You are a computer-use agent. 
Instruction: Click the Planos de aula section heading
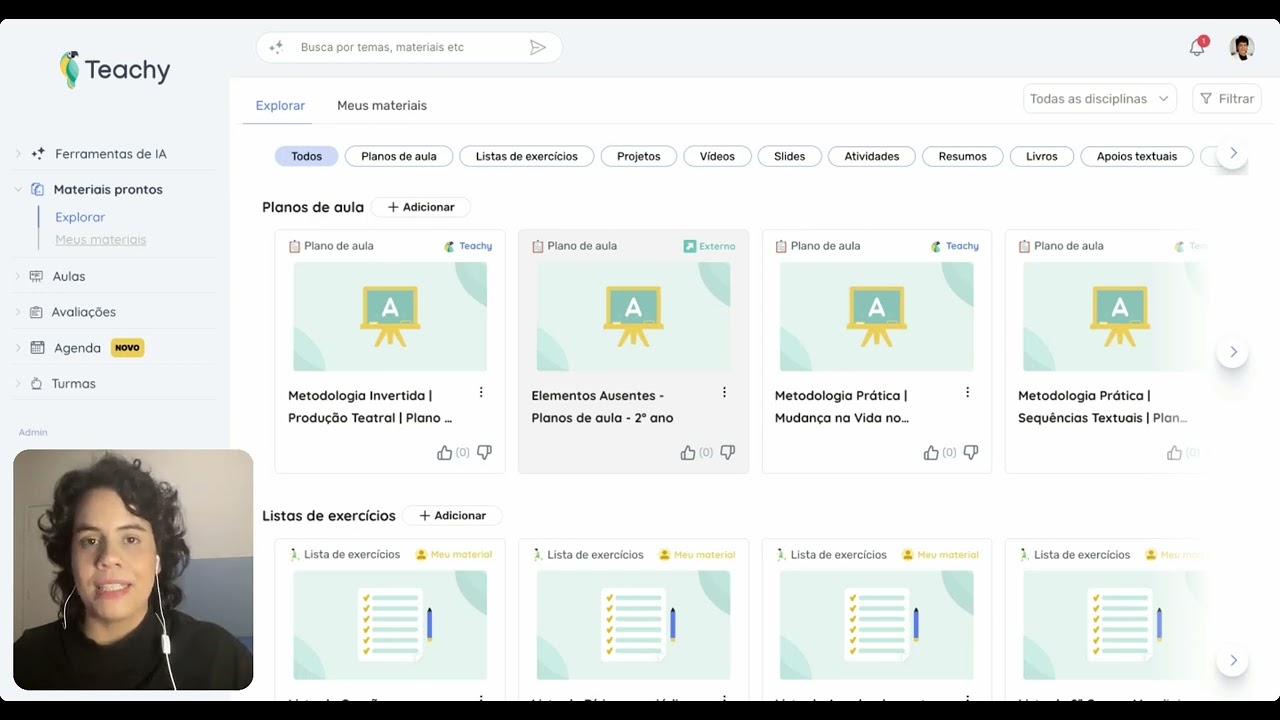click(x=313, y=207)
